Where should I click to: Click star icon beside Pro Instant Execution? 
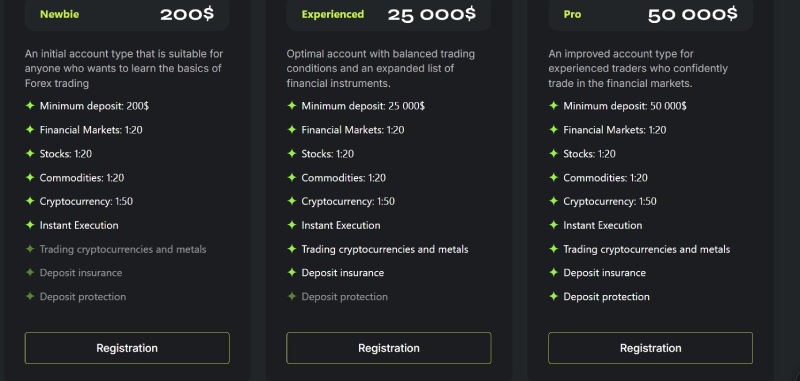click(554, 225)
